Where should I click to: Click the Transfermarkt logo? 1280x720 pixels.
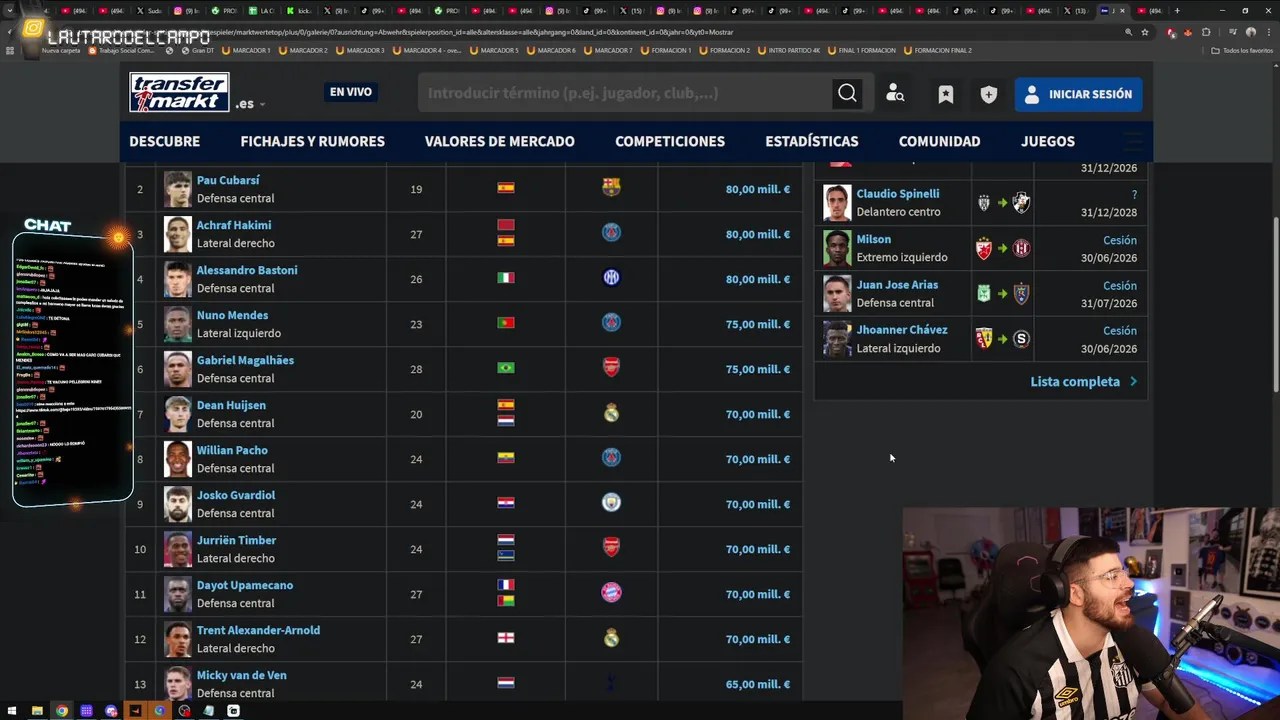(x=179, y=93)
